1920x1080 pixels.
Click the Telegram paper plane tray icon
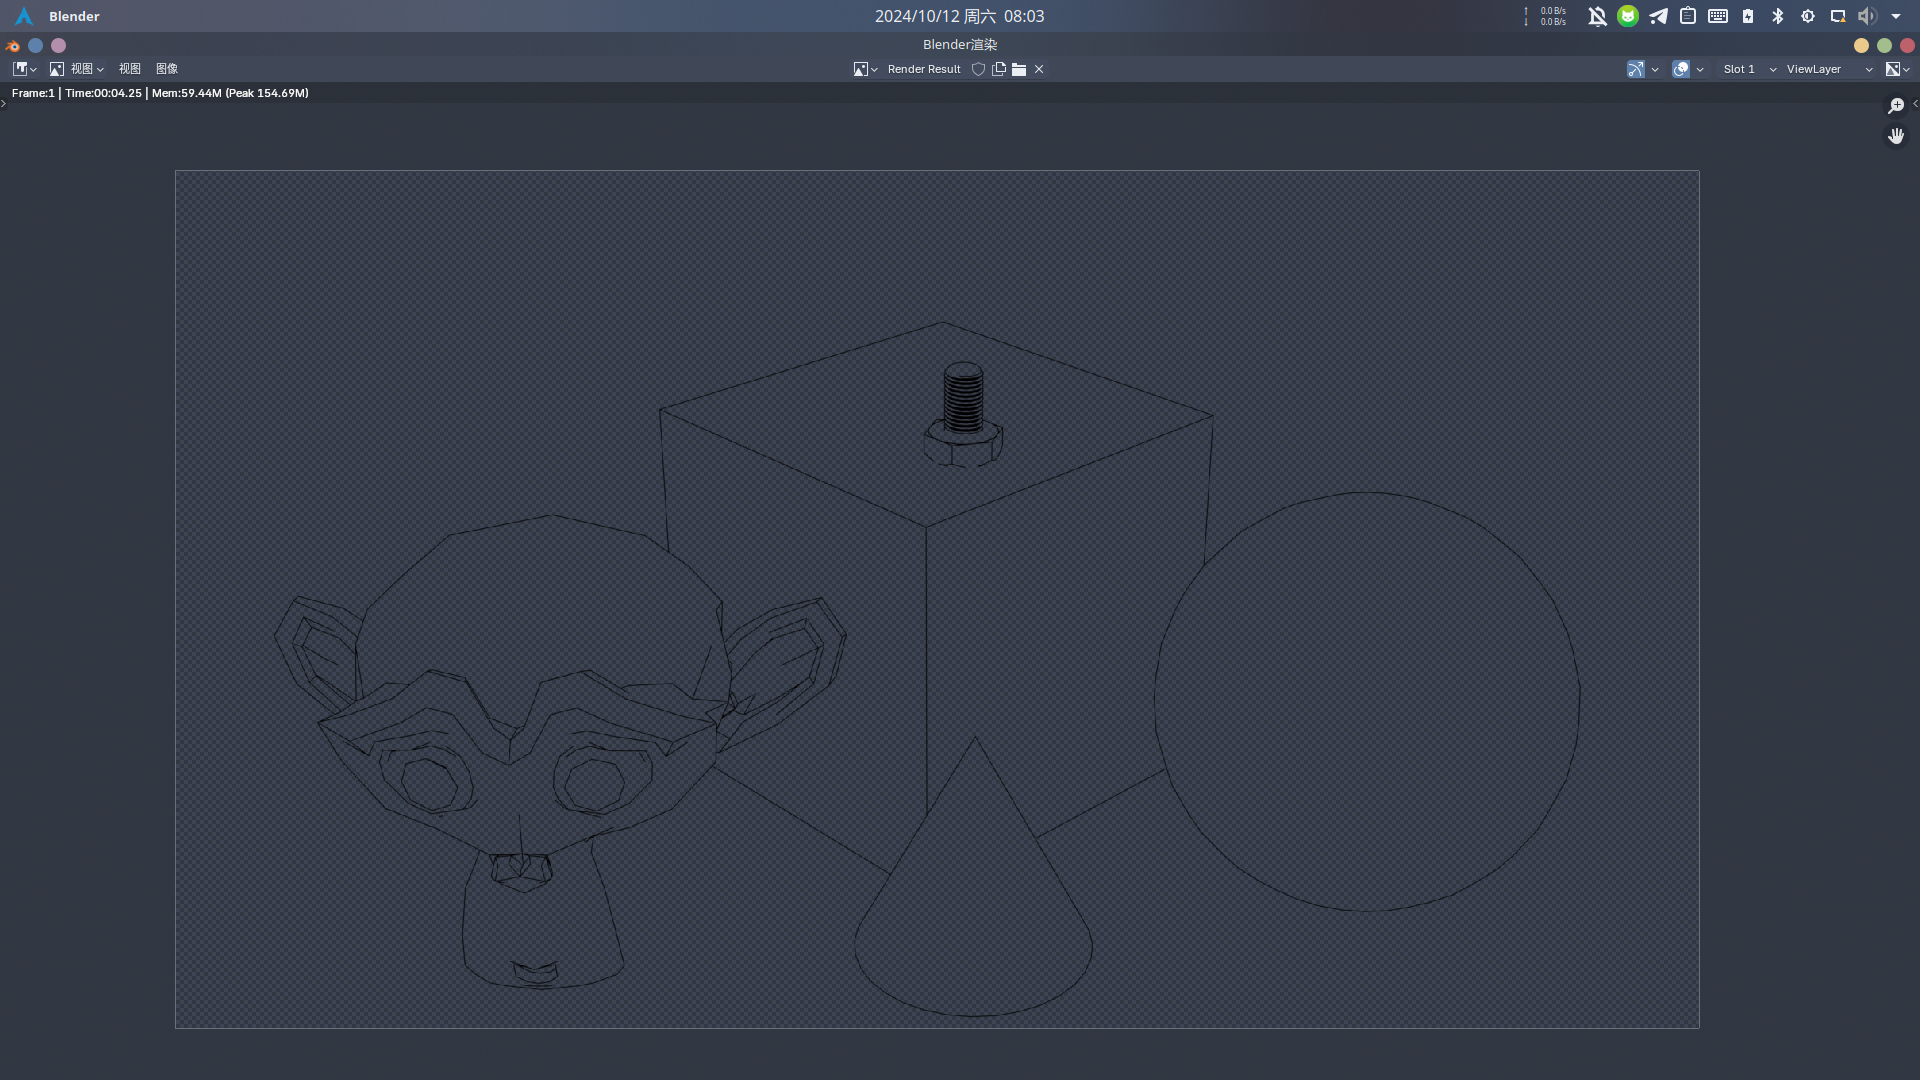(1658, 16)
